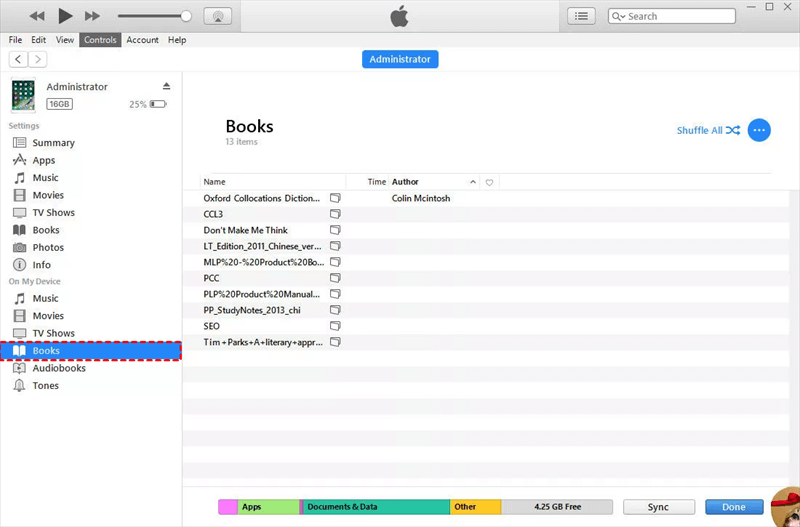Navigate forward with the right chevron
This screenshot has height=527, width=800.
[x=38, y=60]
